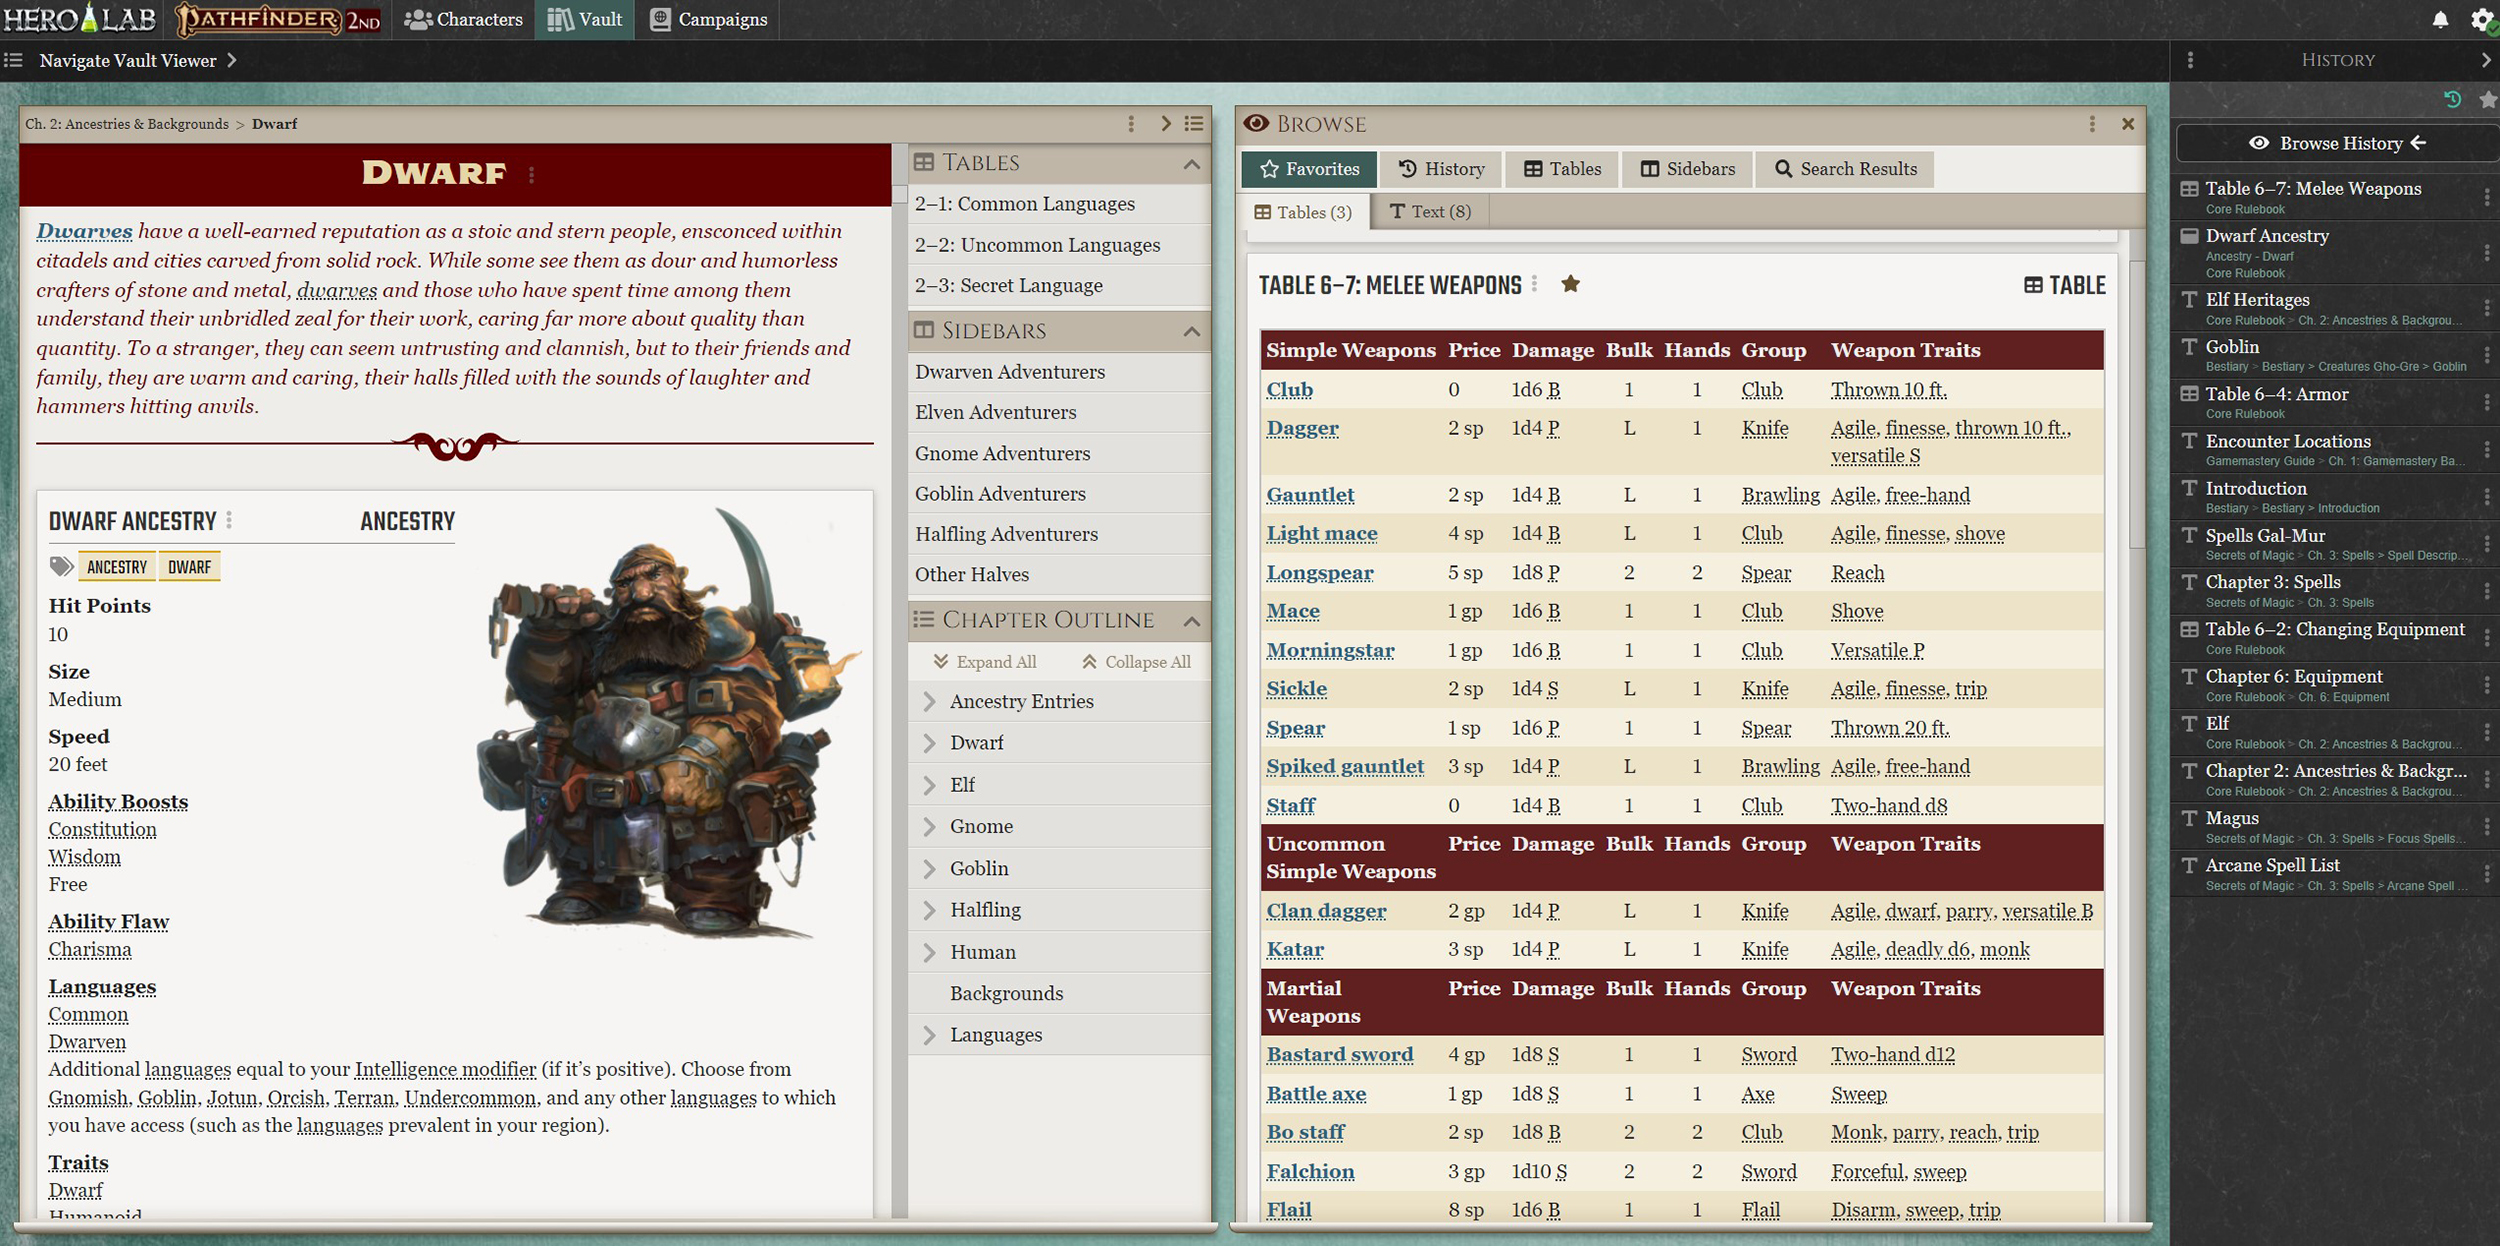Open options for Spells Gal-Mur entry

2487,544
